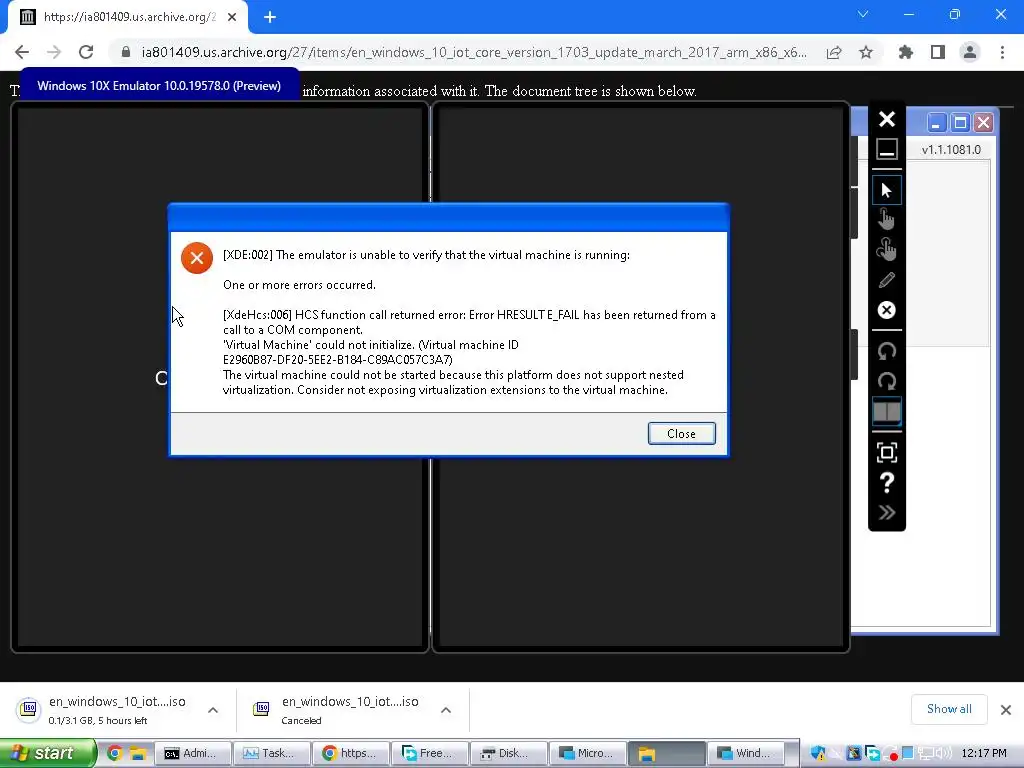Open the Windows start menu
Image resolution: width=1024 pixels, height=768 pixels.
click(47, 754)
